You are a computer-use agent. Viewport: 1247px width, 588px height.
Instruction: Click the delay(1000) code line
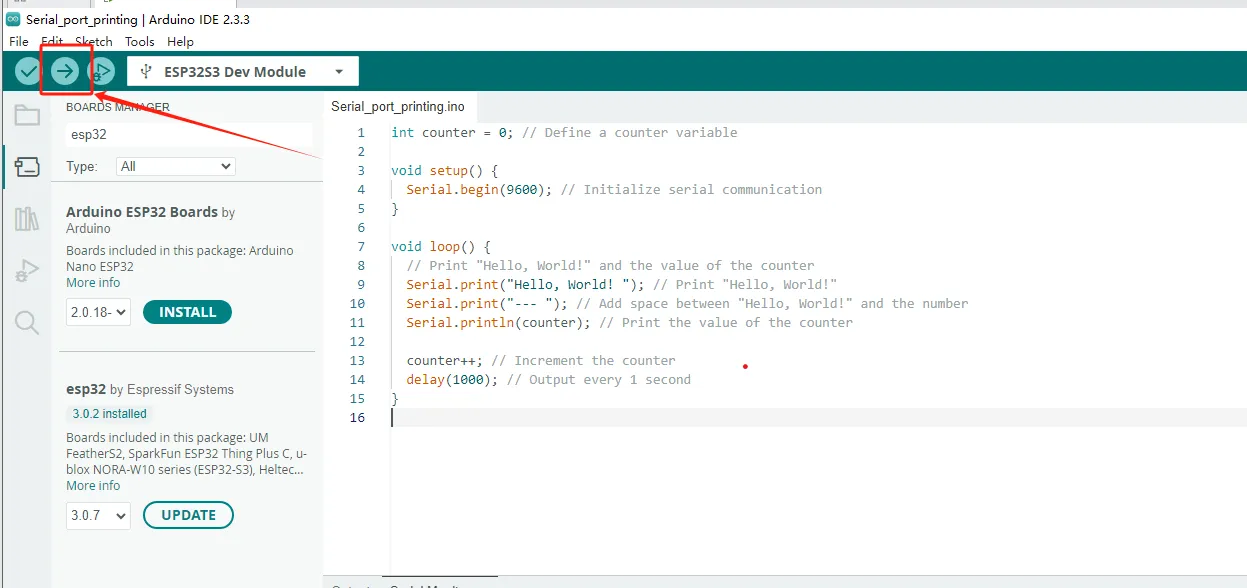click(548, 379)
